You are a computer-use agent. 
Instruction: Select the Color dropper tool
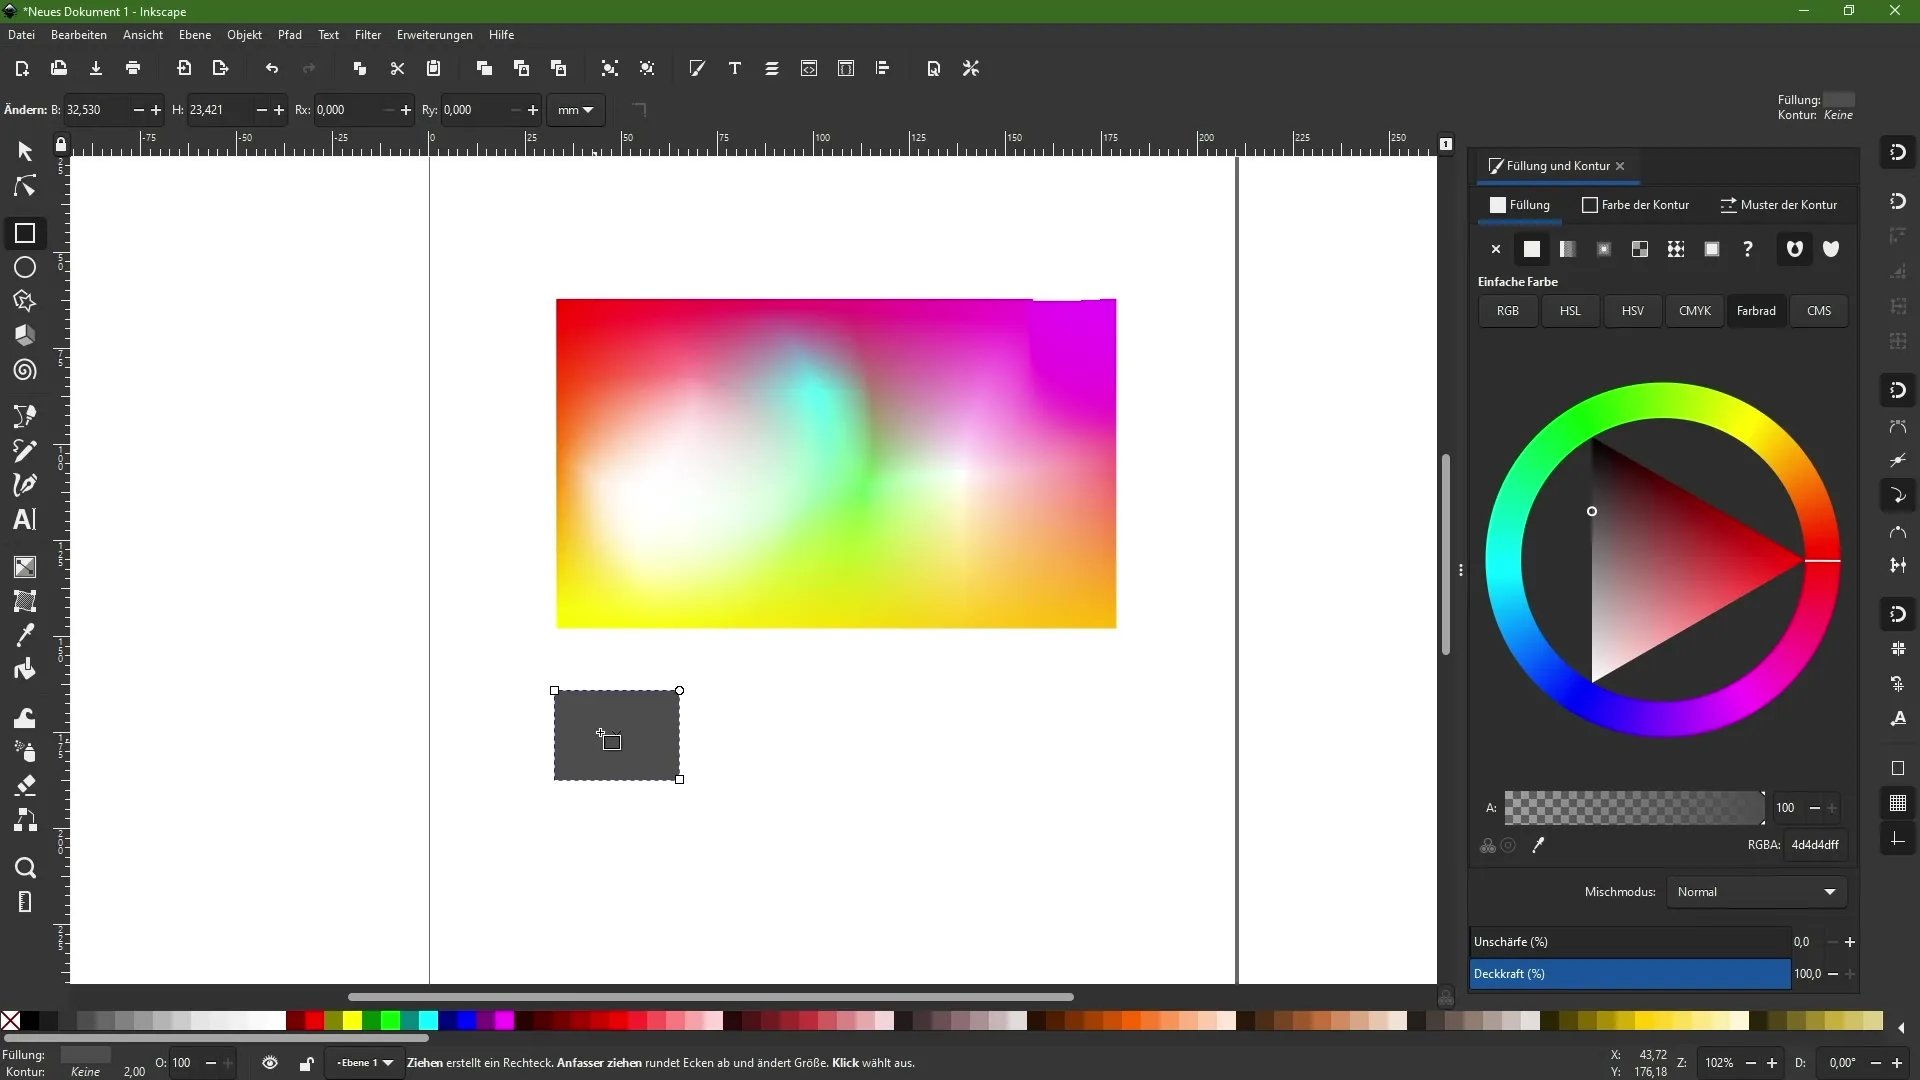25,635
